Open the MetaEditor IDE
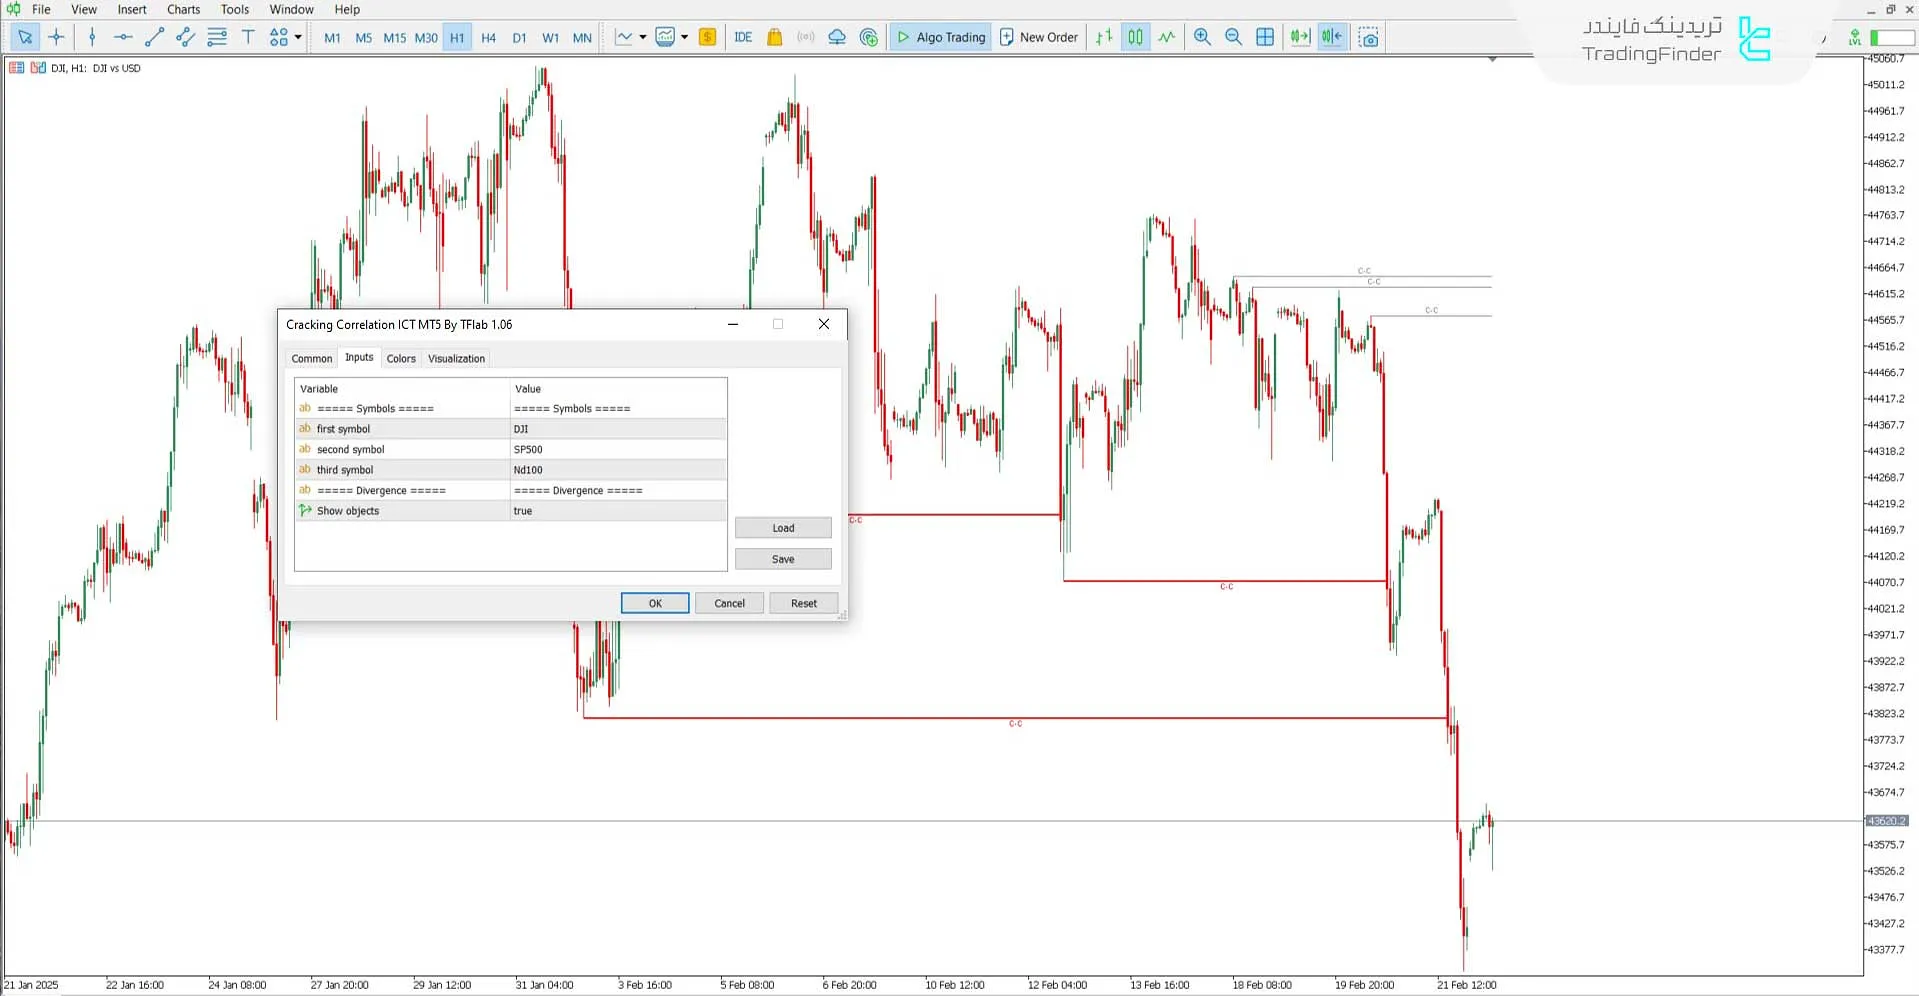1919x996 pixels. 743,37
